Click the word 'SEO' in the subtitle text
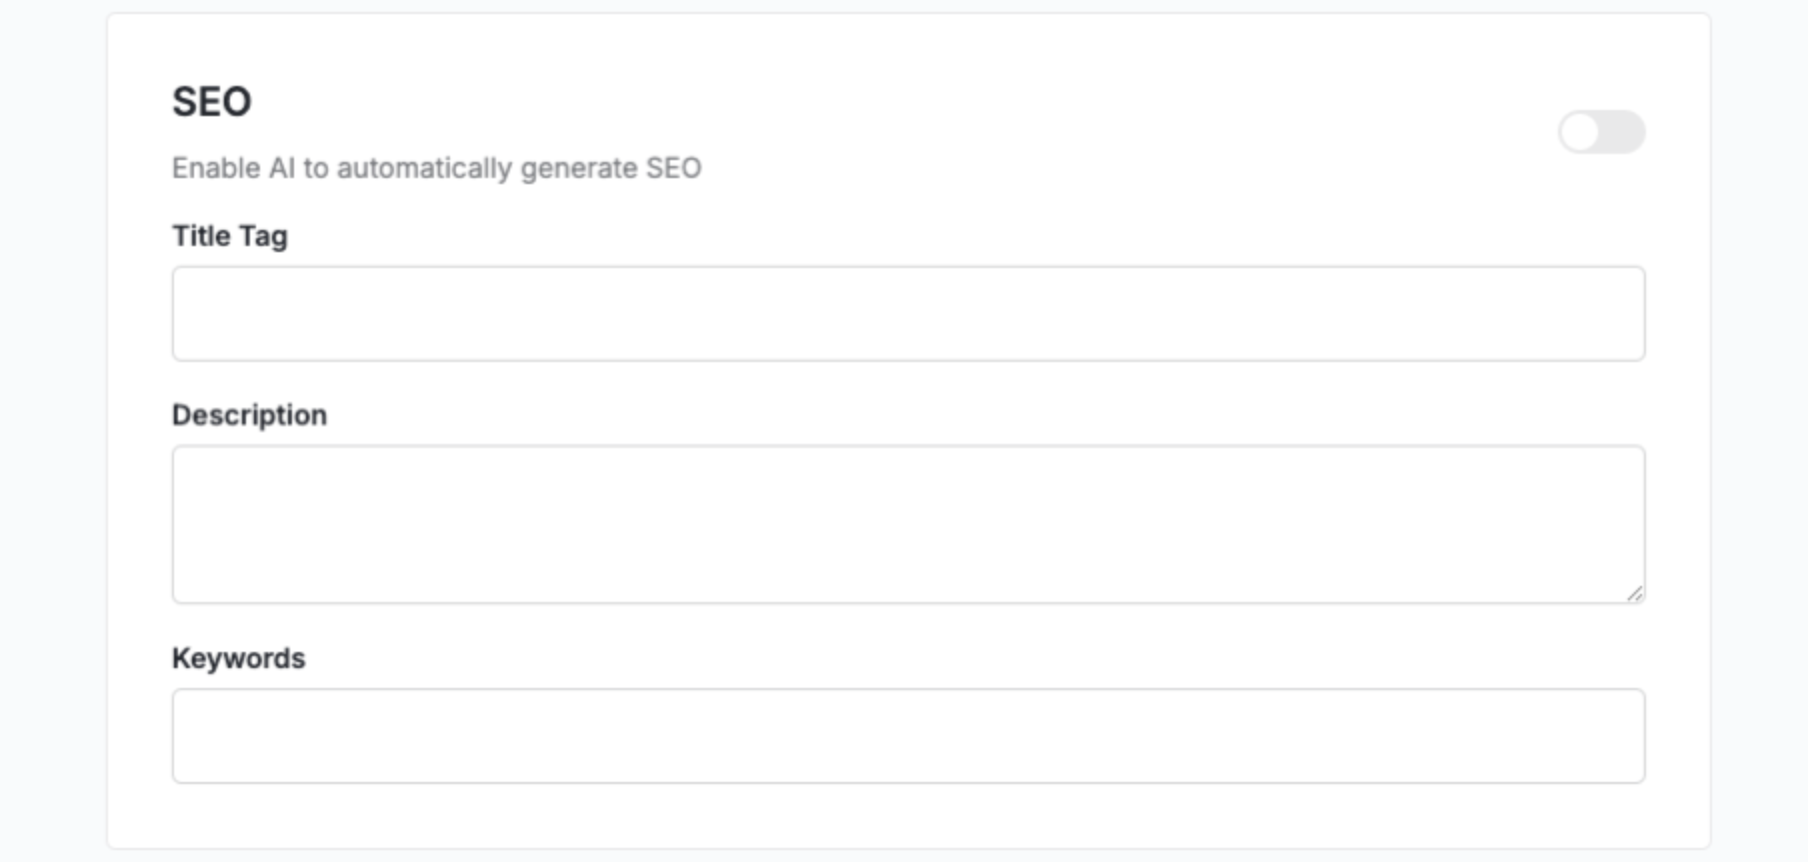This screenshot has width=1808, height=862. click(673, 168)
